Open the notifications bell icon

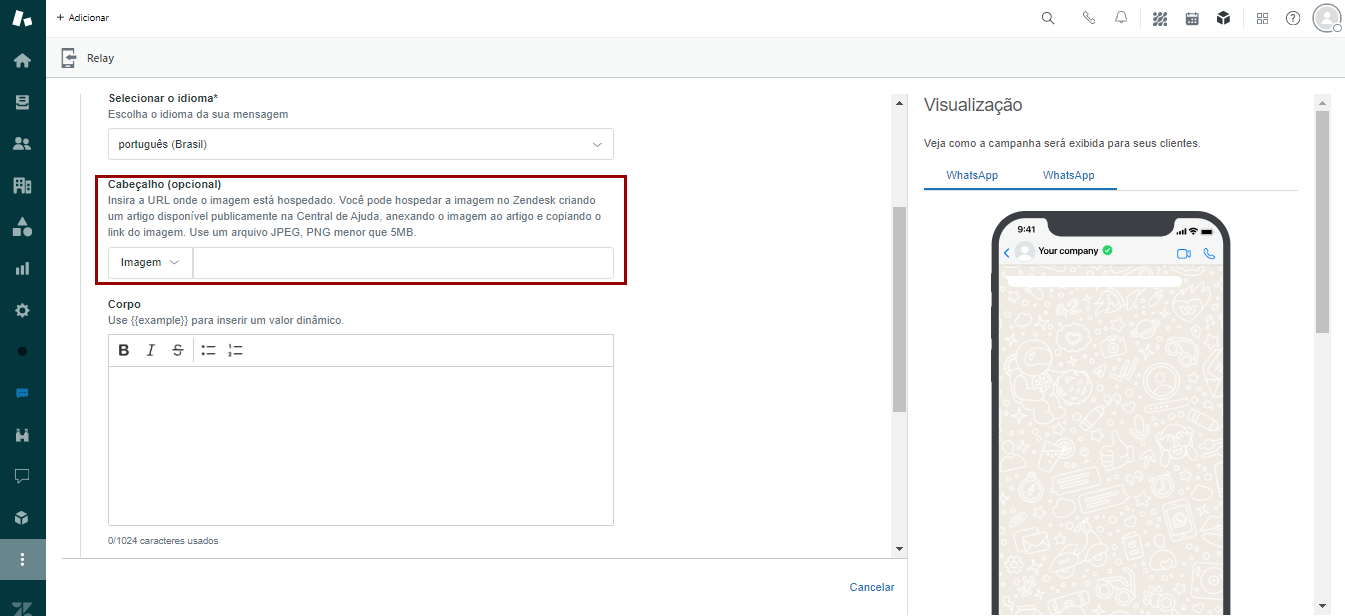(1121, 18)
